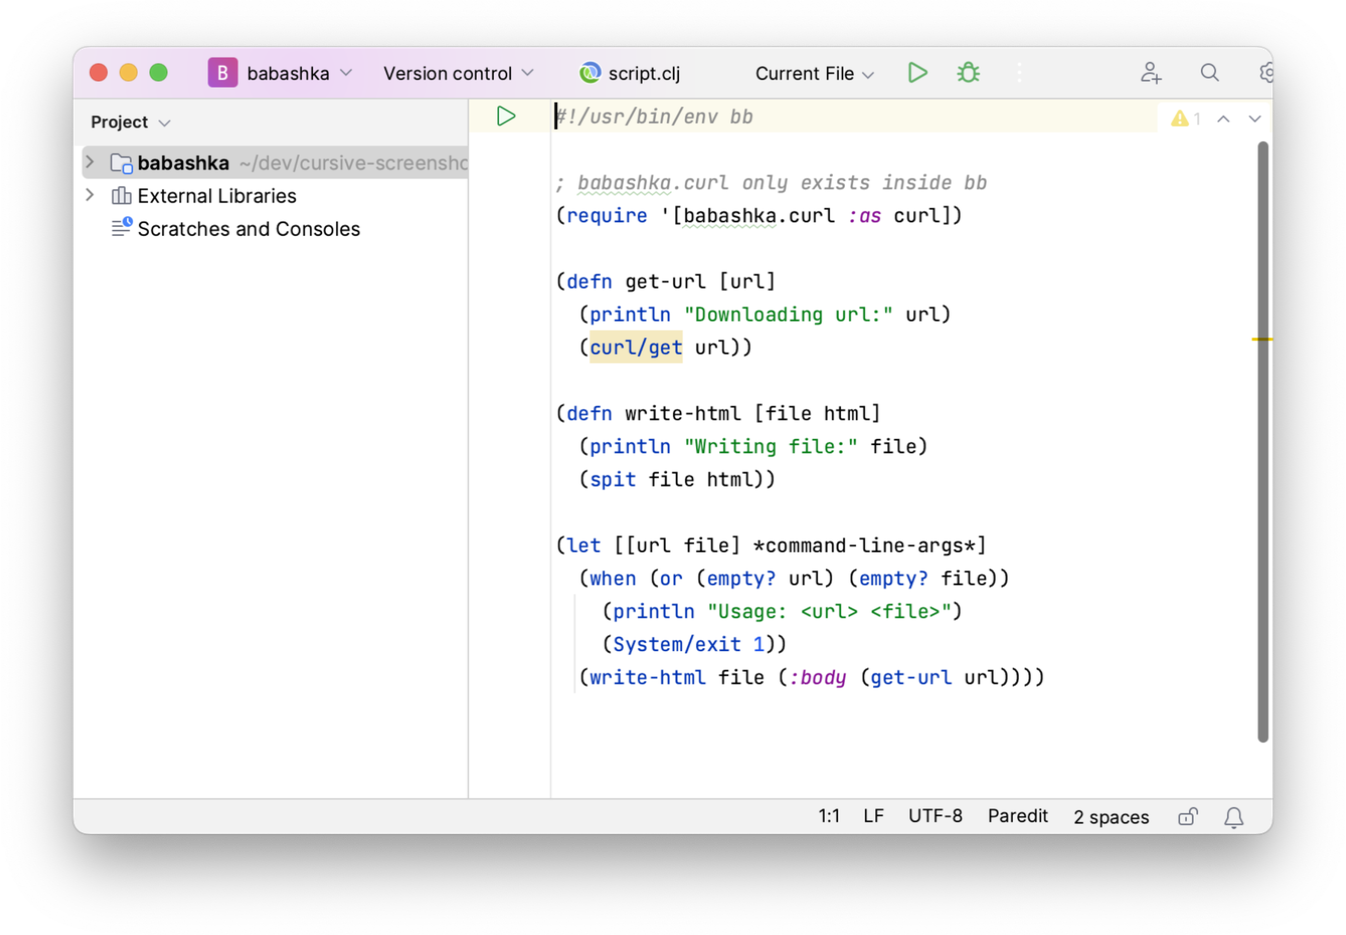
Task: Open the Project view dropdown
Action: point(130,122)
